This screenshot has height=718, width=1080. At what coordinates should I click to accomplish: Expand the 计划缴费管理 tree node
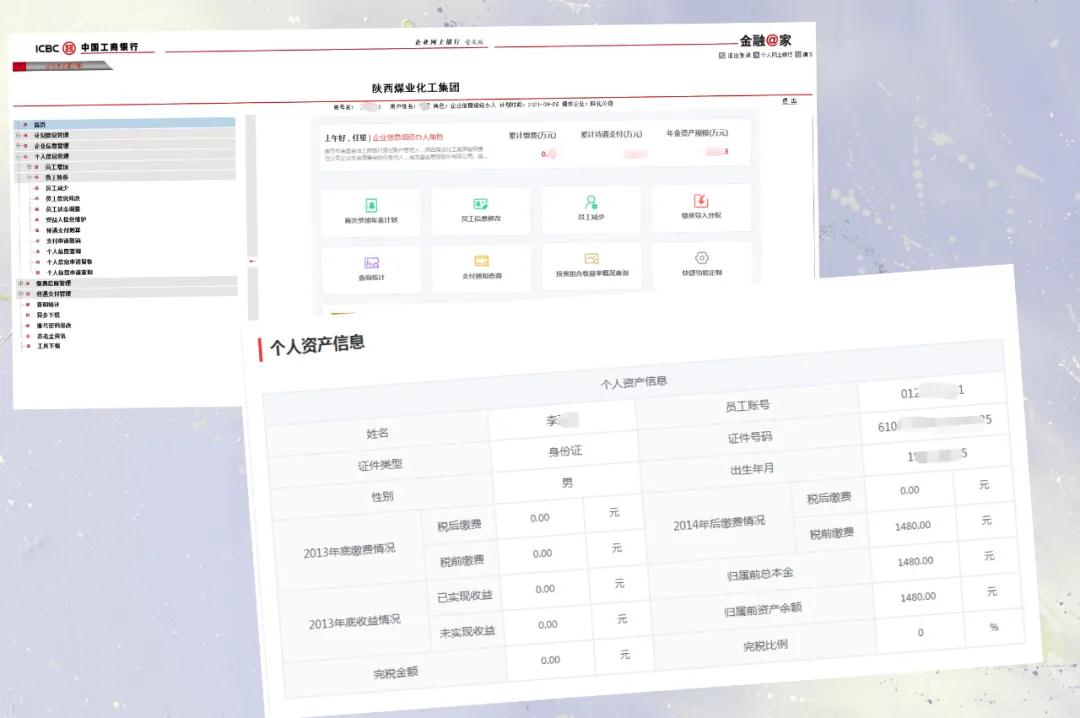coord(17,135)
